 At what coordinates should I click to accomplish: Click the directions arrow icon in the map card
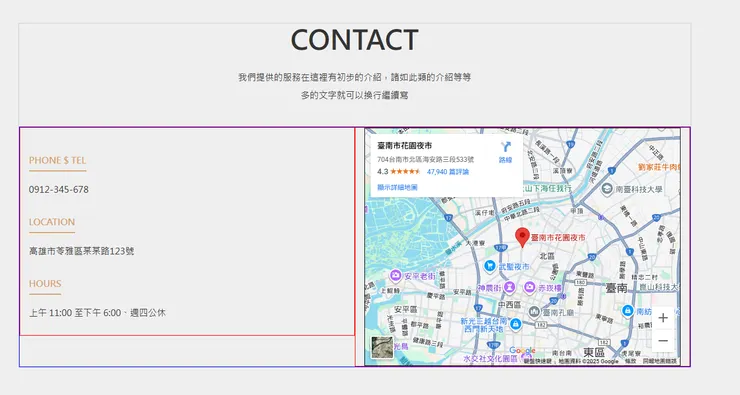[x=506, y=147]
